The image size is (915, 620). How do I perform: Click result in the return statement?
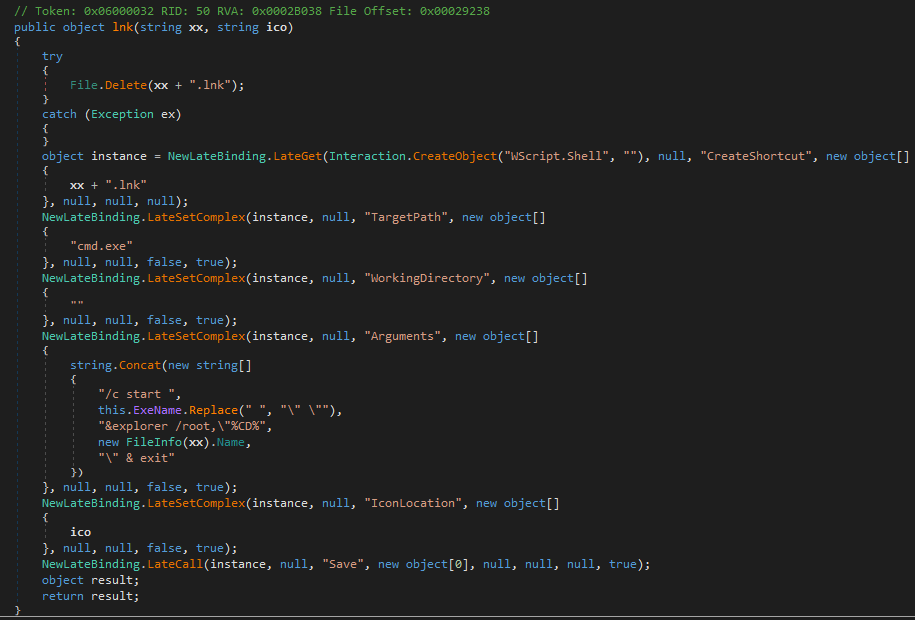pyautogui.click(x=112, y=596)
